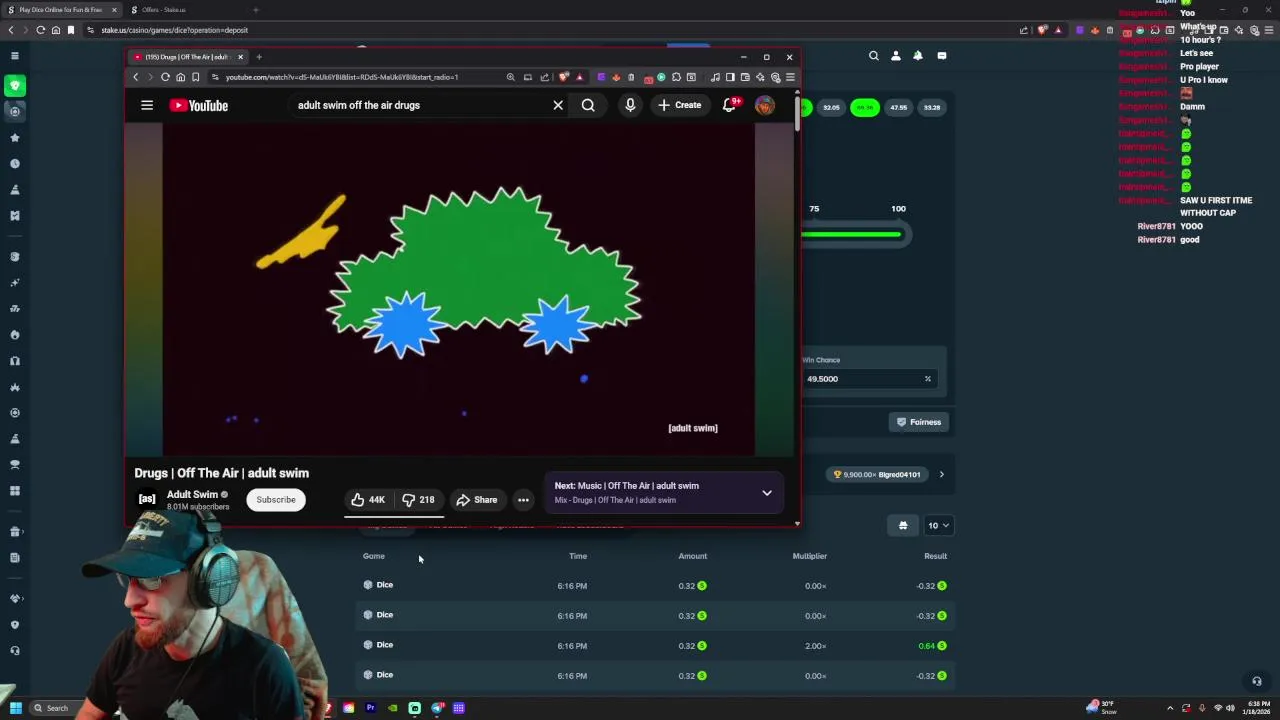Viewport: 1280px width, 720px height.
Task: Bookmark the YouTube page via bookmark icon
Action: pos(195,77)
